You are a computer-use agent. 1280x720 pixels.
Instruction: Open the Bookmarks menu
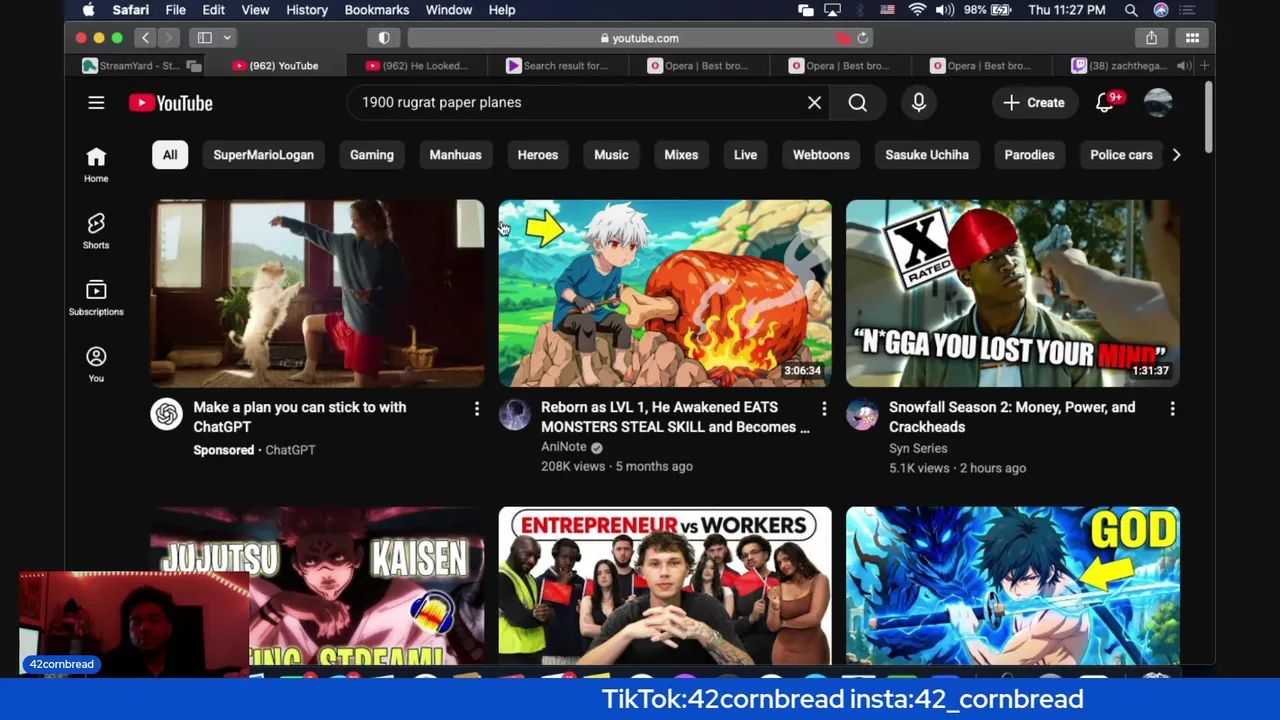[x=377, y=10]
